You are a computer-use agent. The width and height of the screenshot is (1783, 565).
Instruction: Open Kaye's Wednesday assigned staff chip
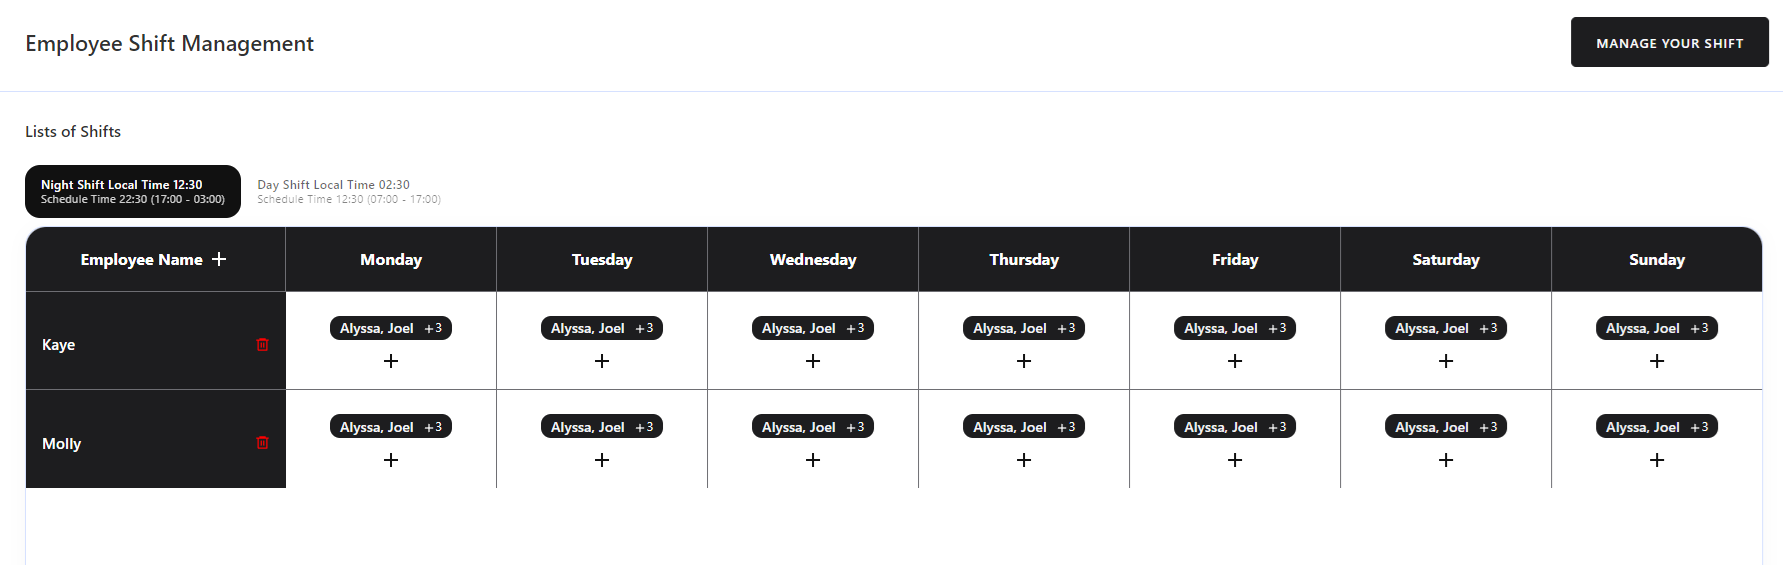813,328
